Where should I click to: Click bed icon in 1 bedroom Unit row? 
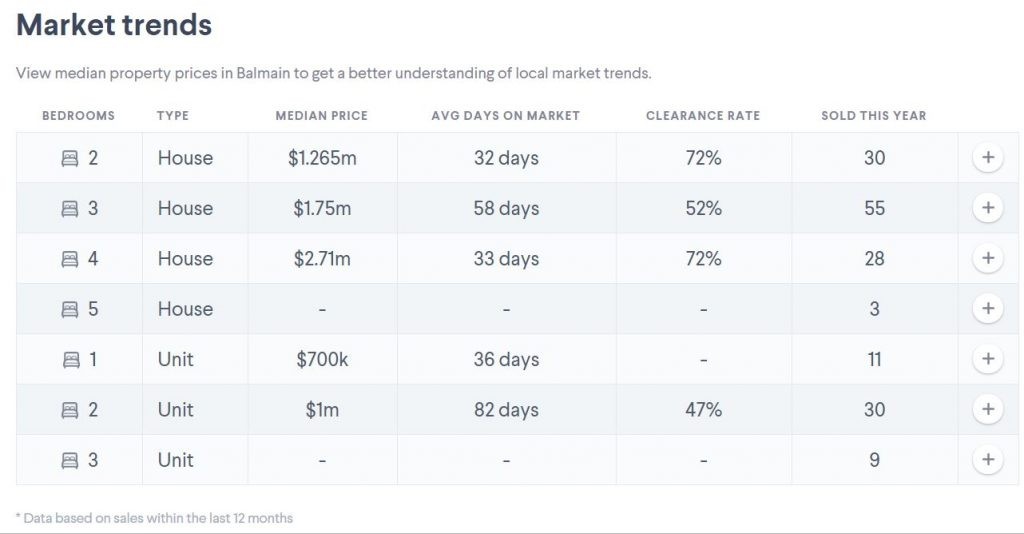[x=70, y=359]
